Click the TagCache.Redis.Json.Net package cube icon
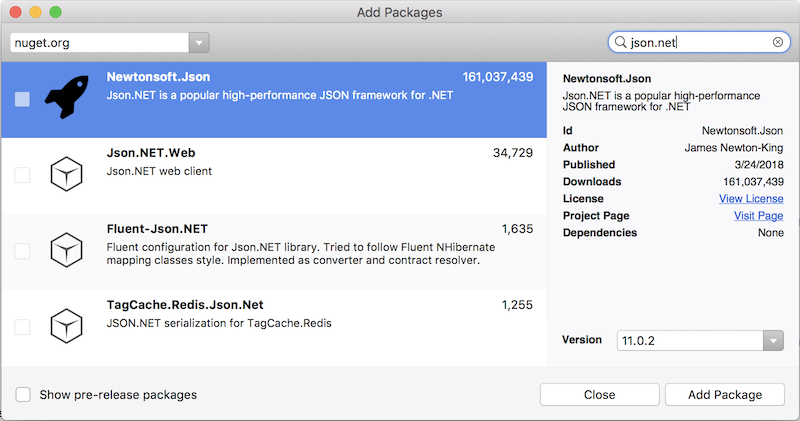This screenshot has width=800, height=421. tap(66, 326)
